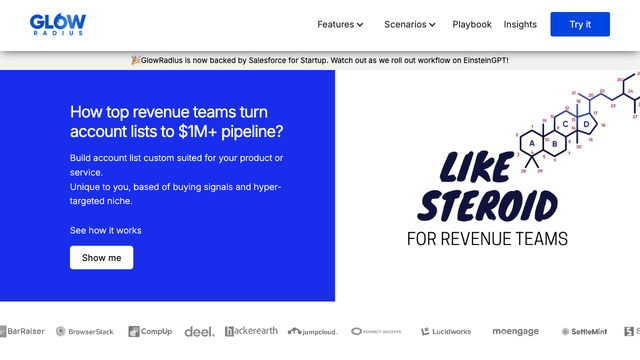
Task: Expand the Scenarios dropdown menu
Action: point(410,24)
